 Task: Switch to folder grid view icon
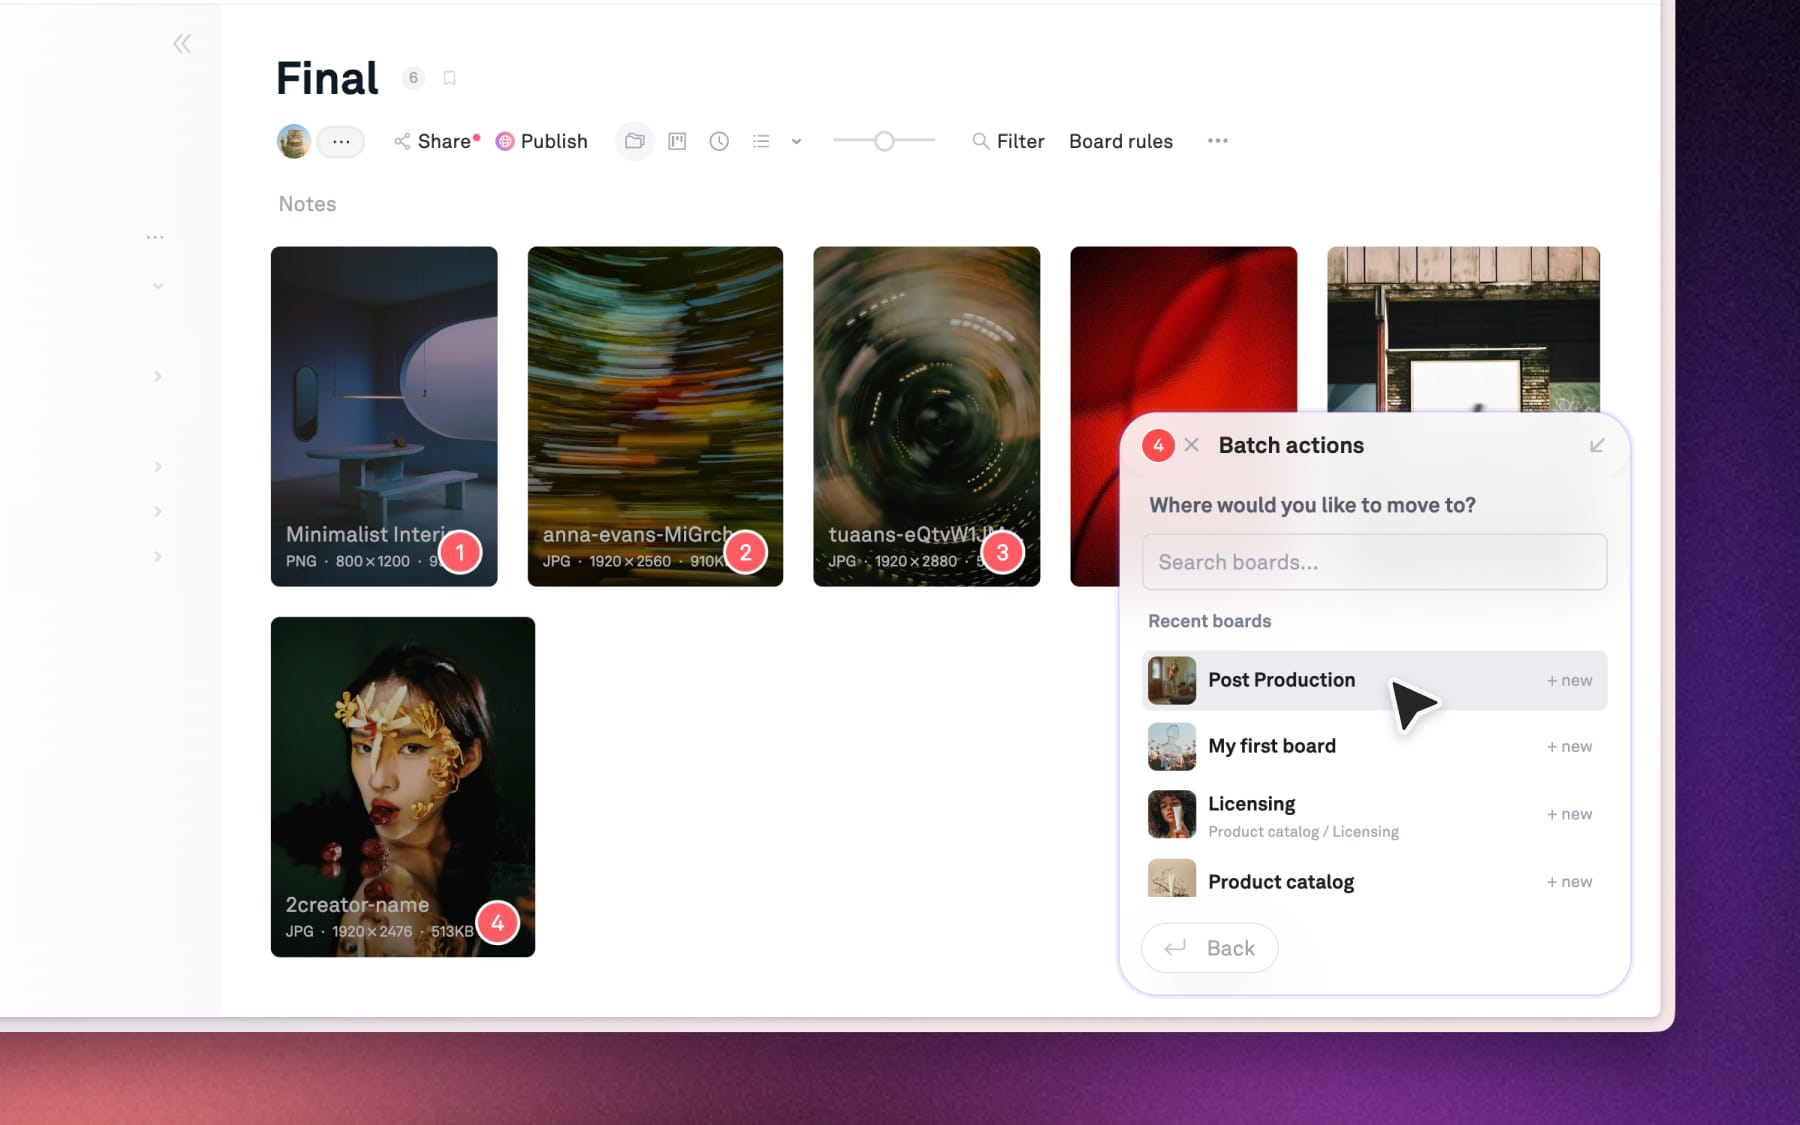(x=634, y=141)
